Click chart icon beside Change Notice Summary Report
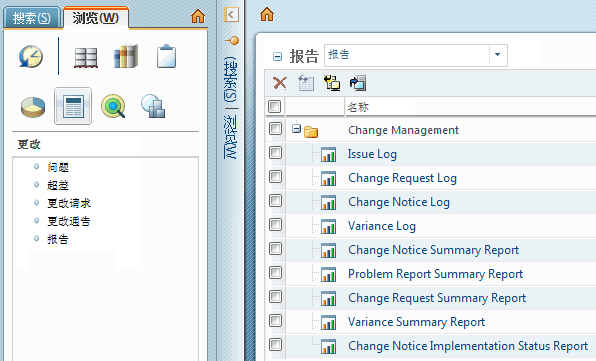This screenshot has width=596, height=361. [x=328, y=250]
